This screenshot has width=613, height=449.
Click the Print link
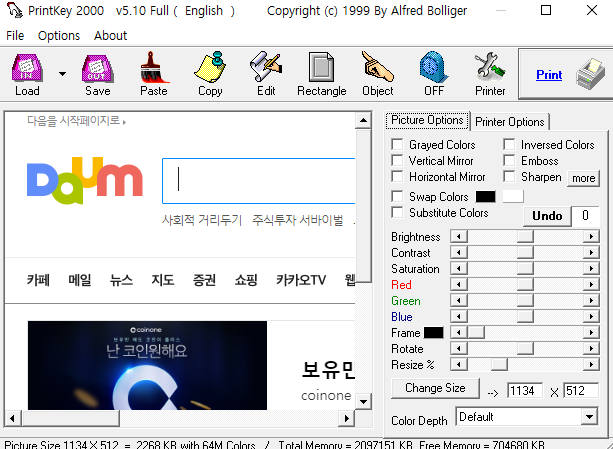pyautogui.click(x=549, y=75)
